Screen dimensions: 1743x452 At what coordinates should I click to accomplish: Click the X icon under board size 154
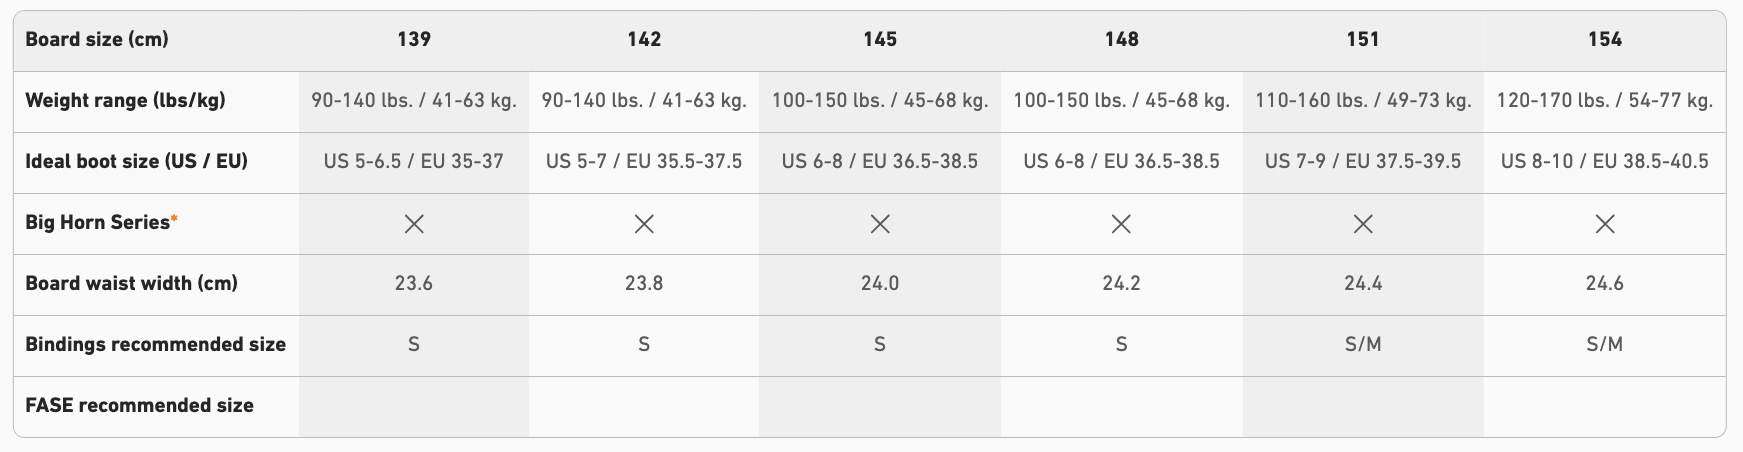click(1605, 224)
